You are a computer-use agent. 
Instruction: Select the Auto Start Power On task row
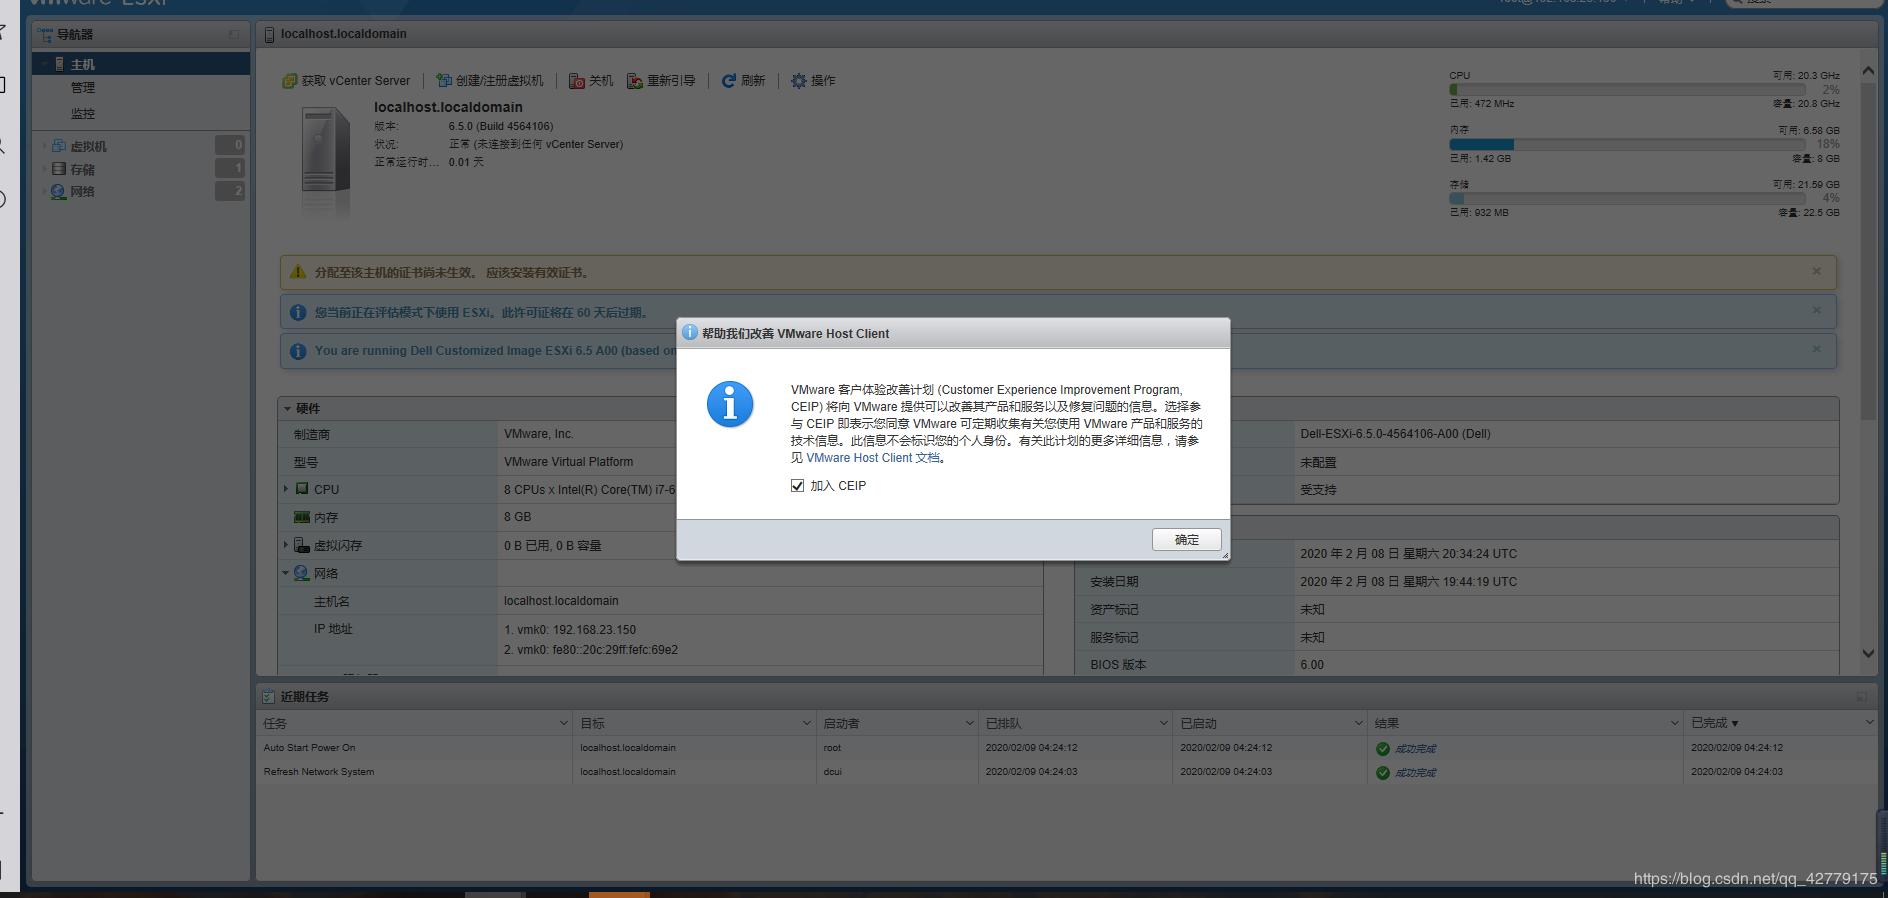pos(1067,748)
